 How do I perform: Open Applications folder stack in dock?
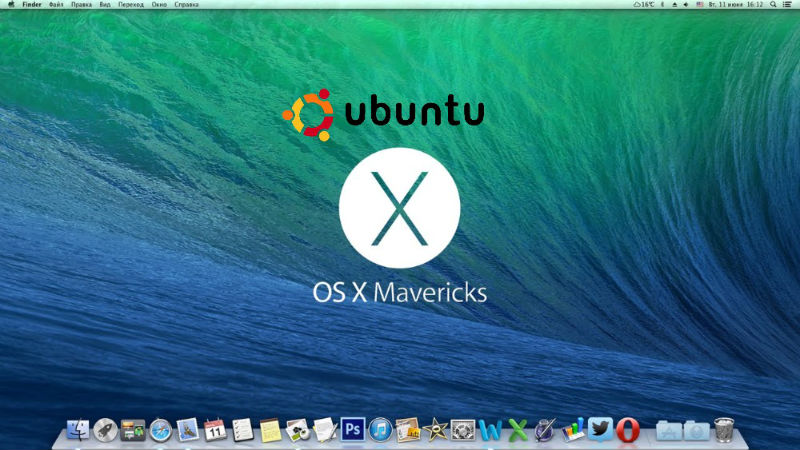click(668, 431)
